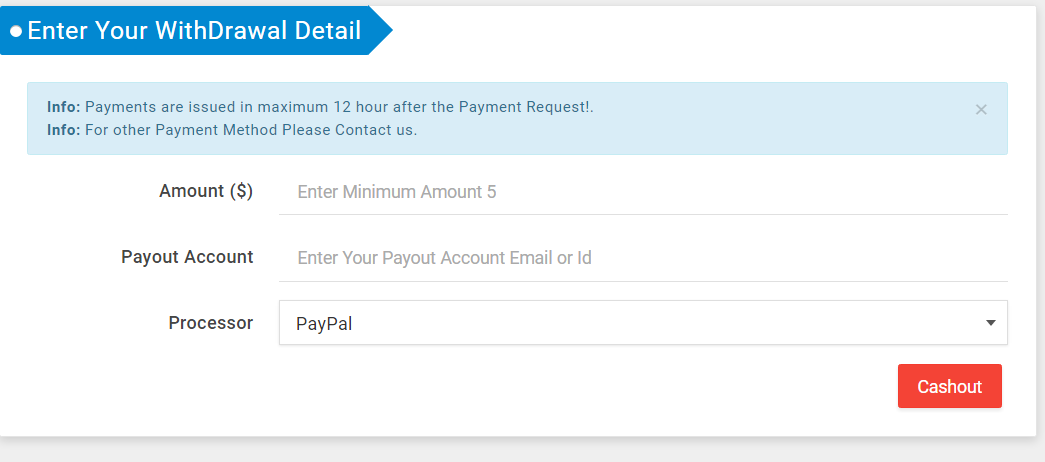Viewport: 1045px width, 462px height.
Task: Click the Amount ($) input field
Action: point(642,192)
